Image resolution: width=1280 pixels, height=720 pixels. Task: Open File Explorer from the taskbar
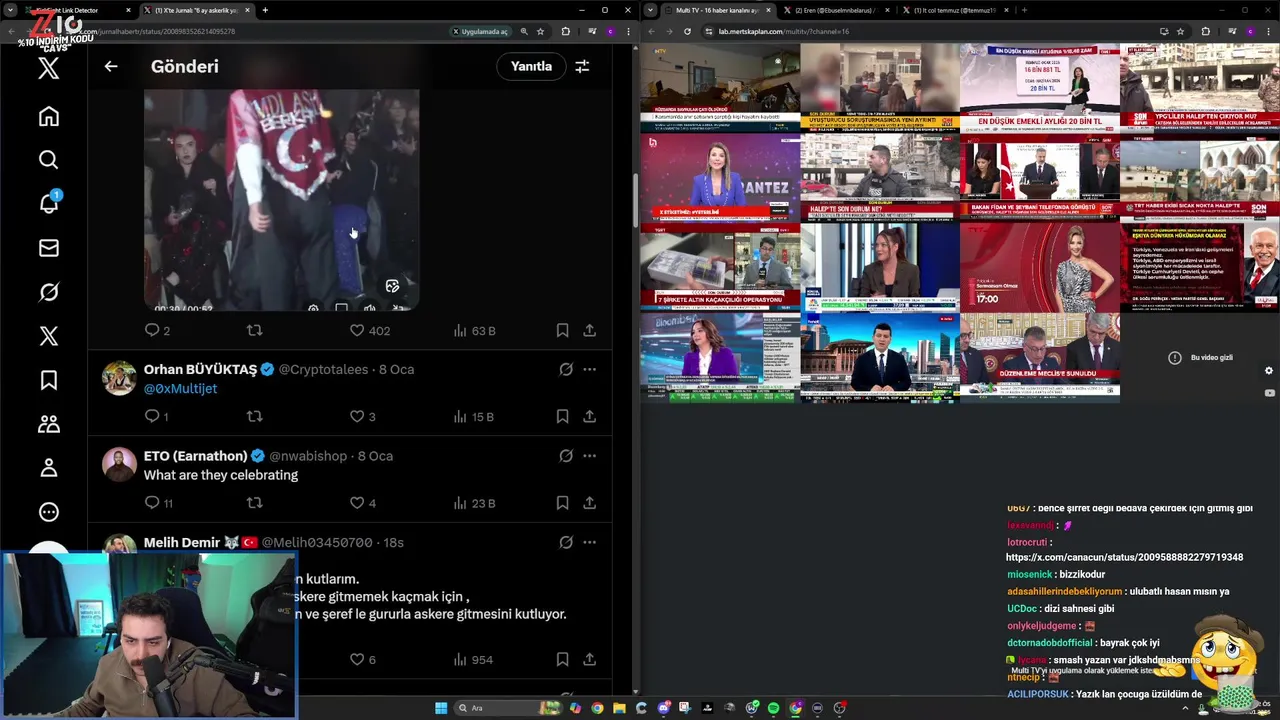(619, 708)
